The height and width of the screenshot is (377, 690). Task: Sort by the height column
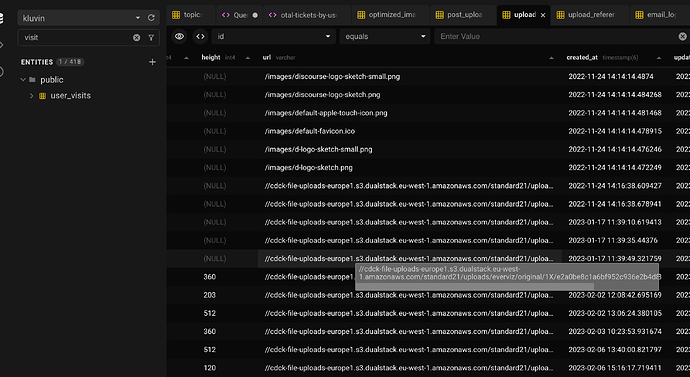248,58
